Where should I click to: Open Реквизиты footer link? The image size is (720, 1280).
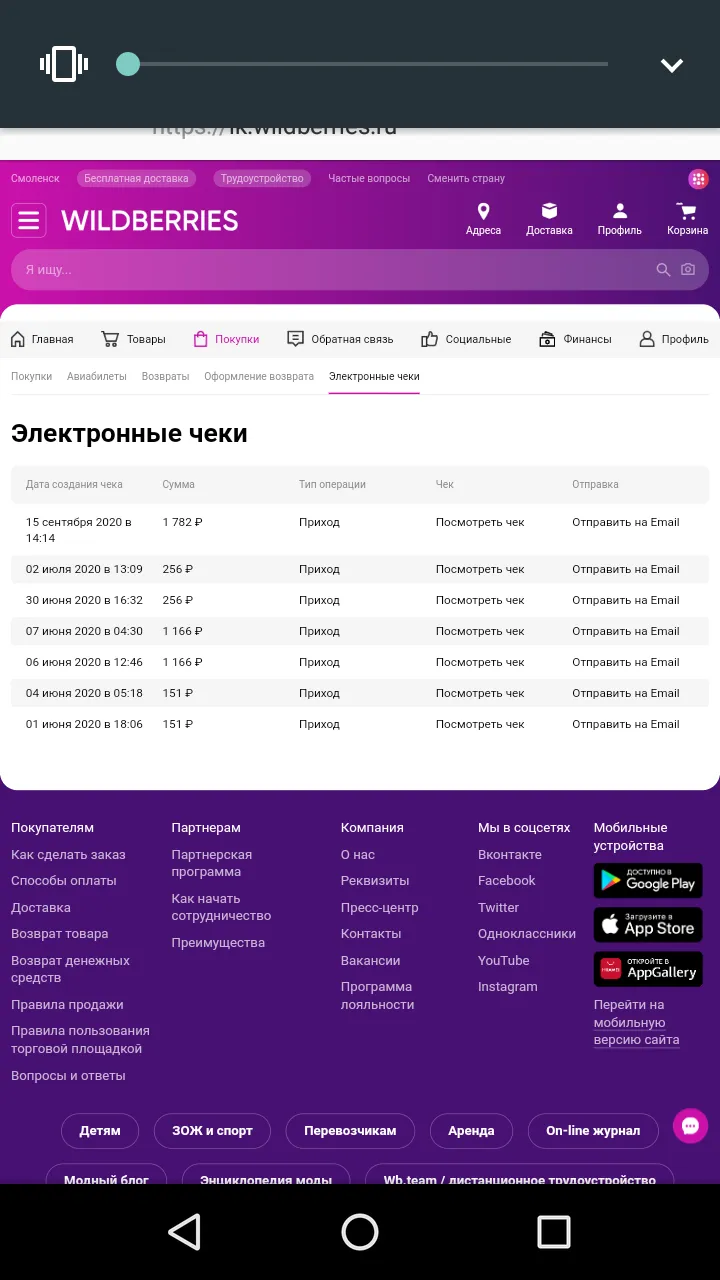click(375, 881)
